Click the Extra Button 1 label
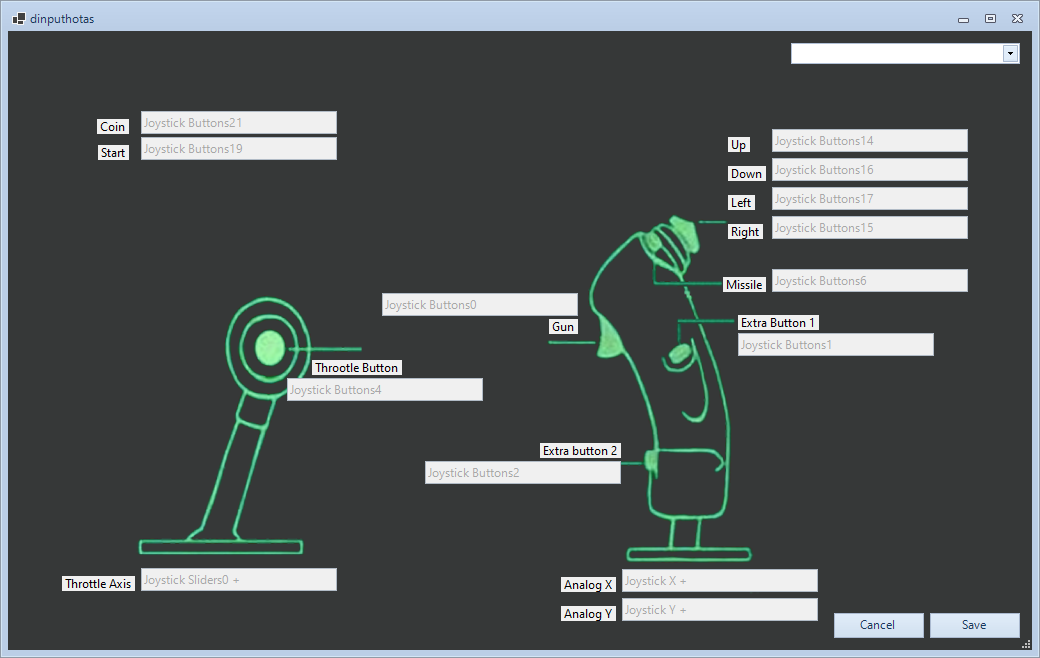Image resolution: width=1040 pixels, height=658 pixels. pyautogui.click(x=778, y=323)
